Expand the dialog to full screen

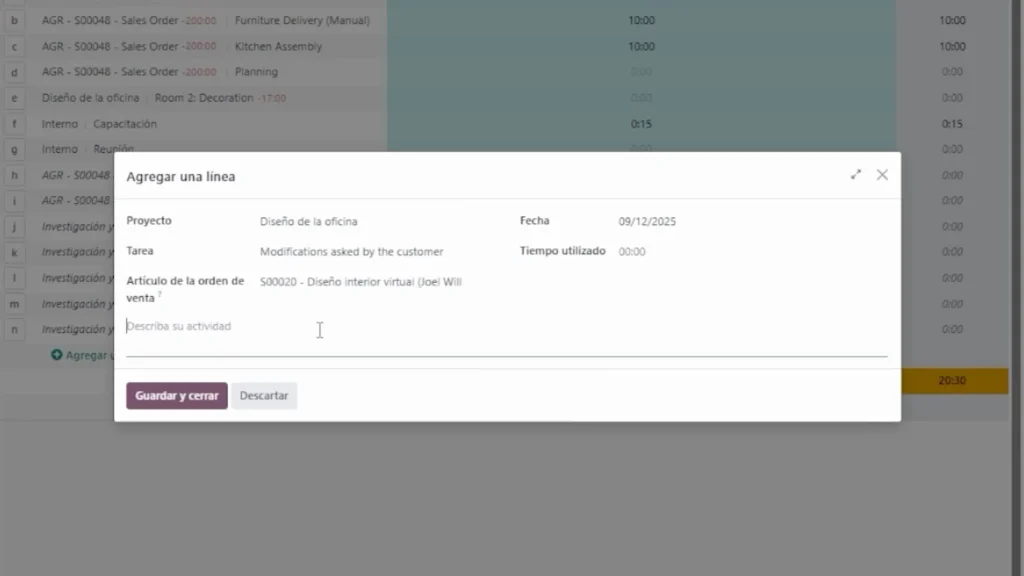(855, 175)
